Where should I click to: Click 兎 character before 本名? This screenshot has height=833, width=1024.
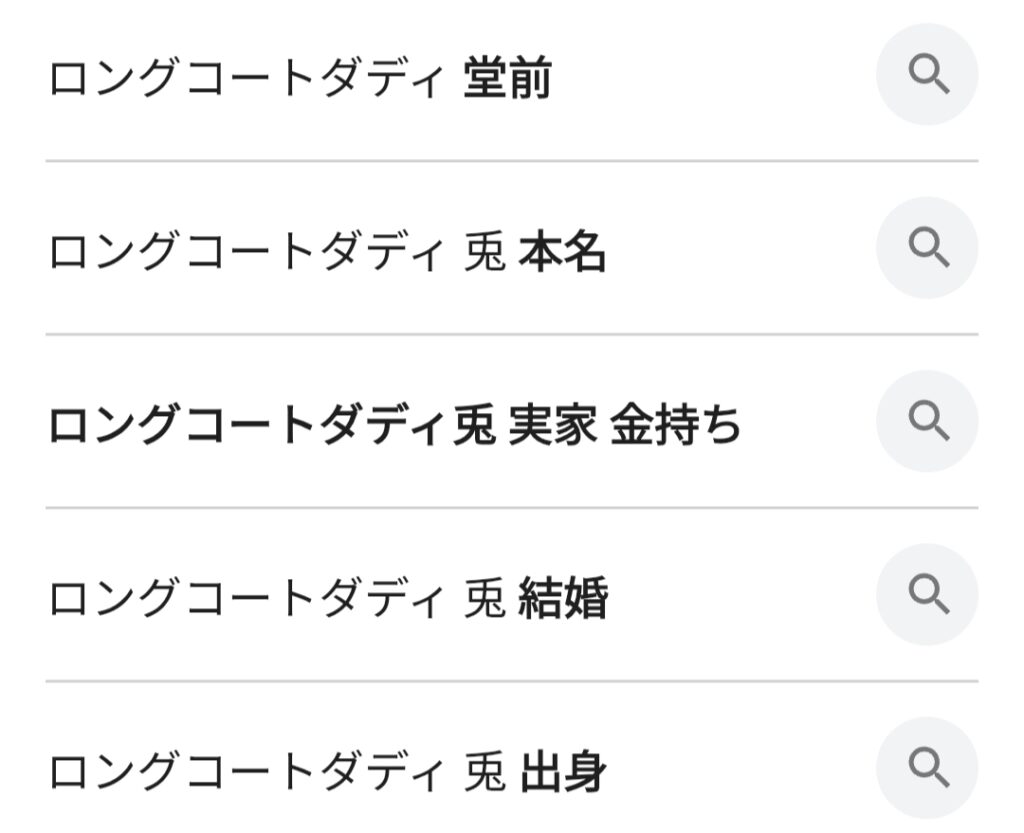click(485, 254)
